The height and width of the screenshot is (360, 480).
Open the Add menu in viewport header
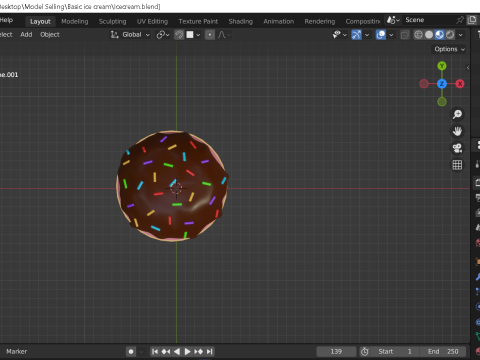click(x=26, y=35)
